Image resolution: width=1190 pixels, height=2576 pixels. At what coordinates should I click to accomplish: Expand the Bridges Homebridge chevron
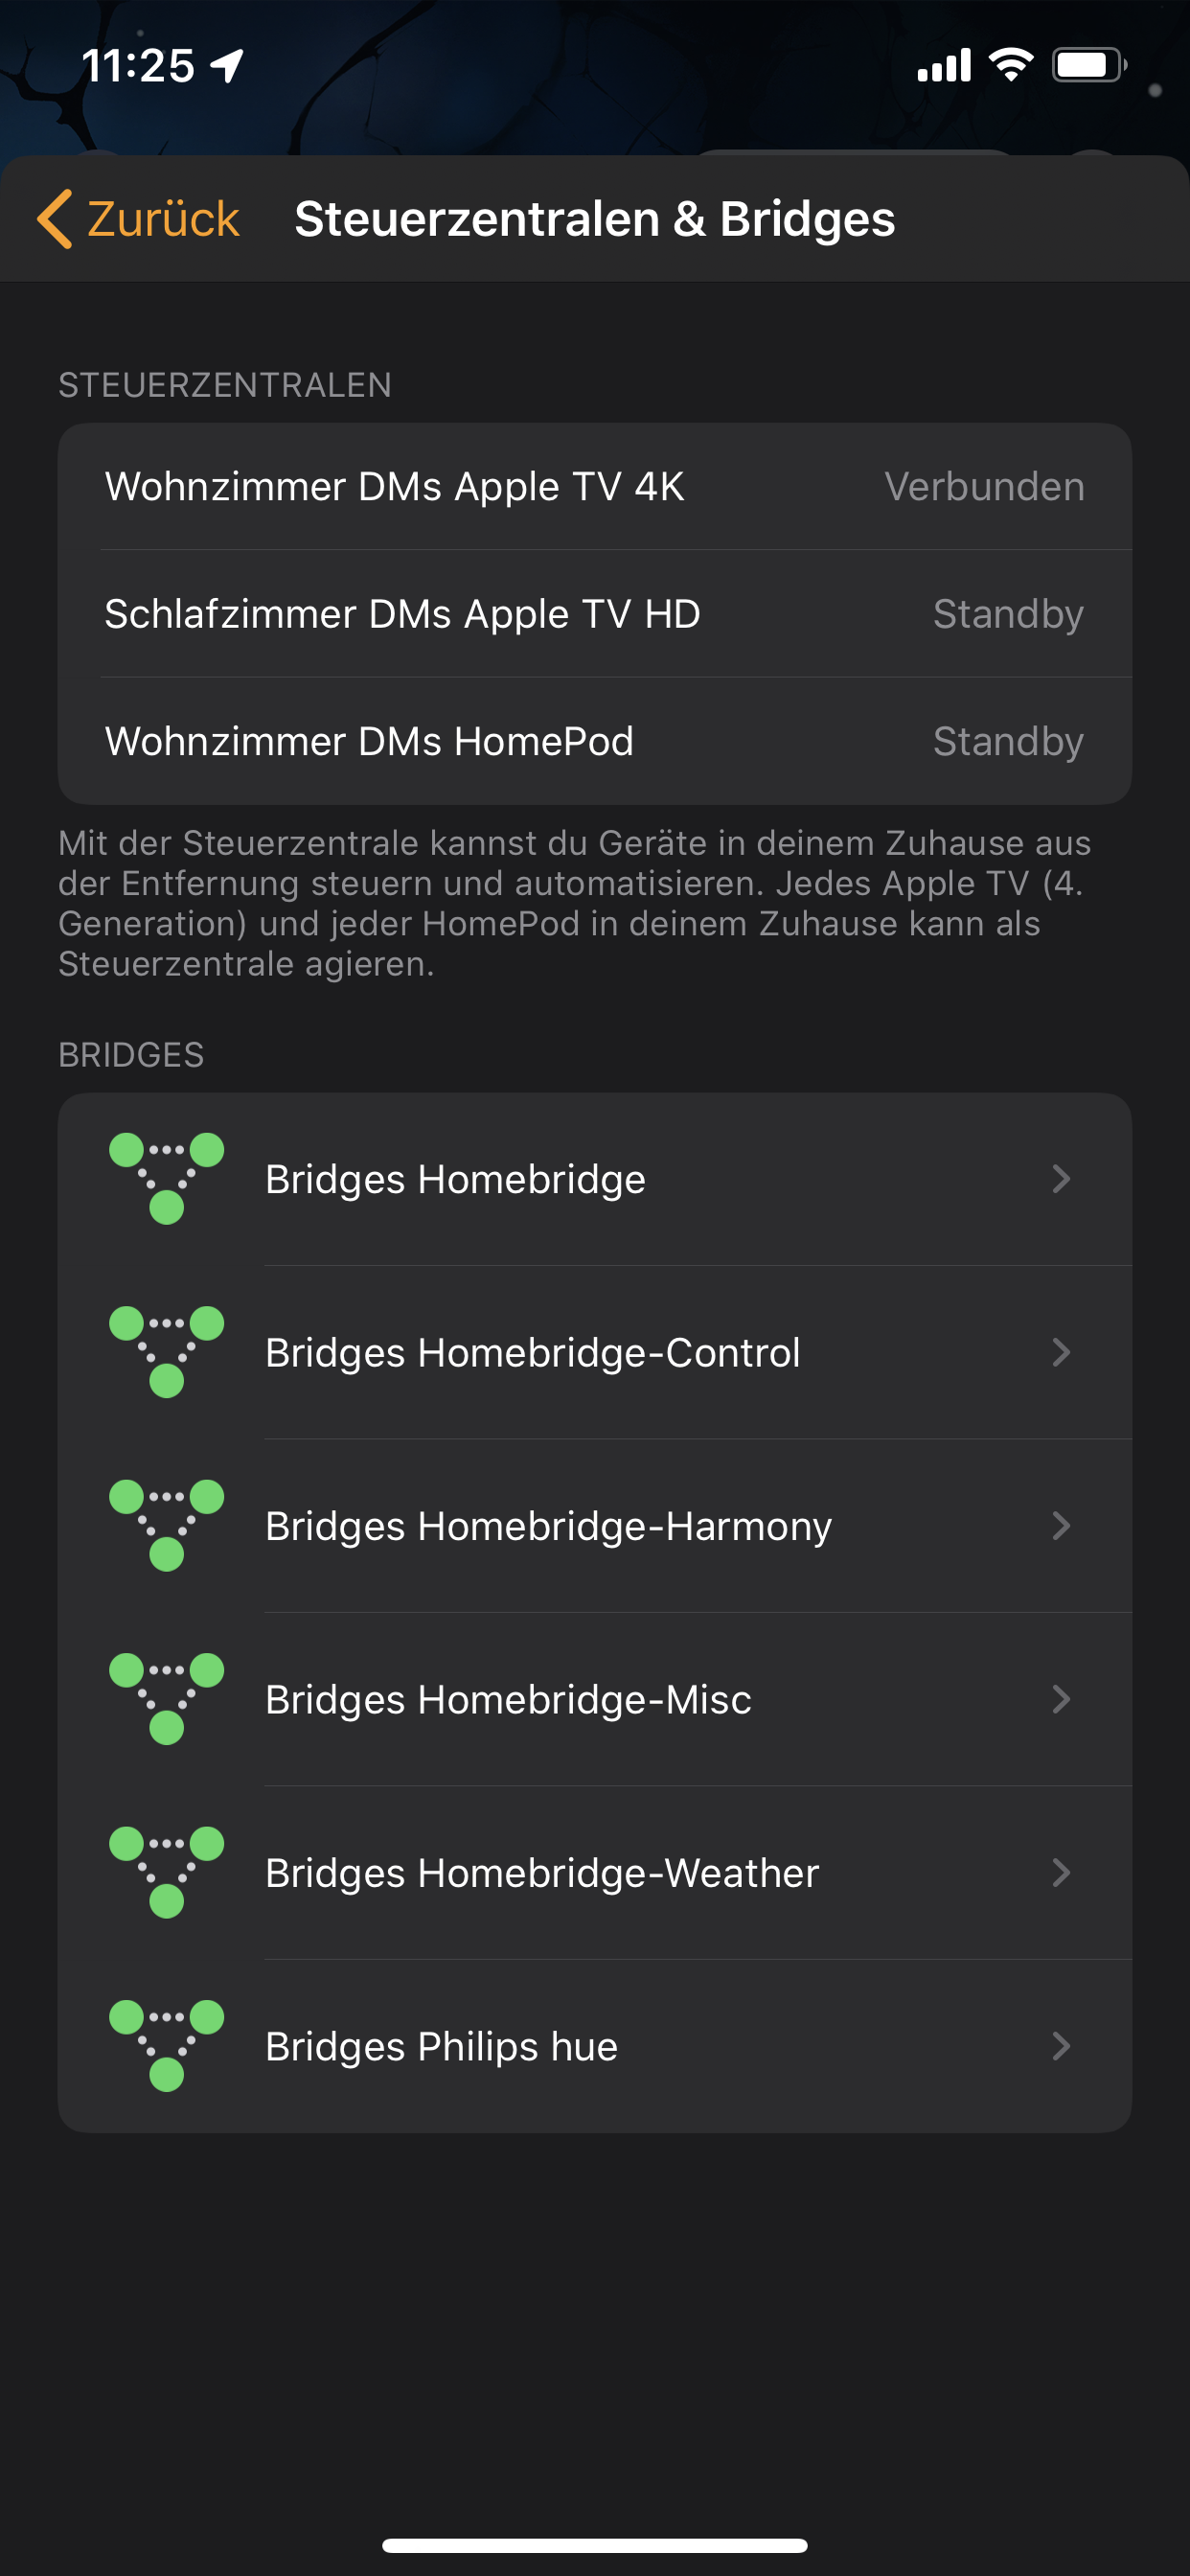[1061, 1179]
